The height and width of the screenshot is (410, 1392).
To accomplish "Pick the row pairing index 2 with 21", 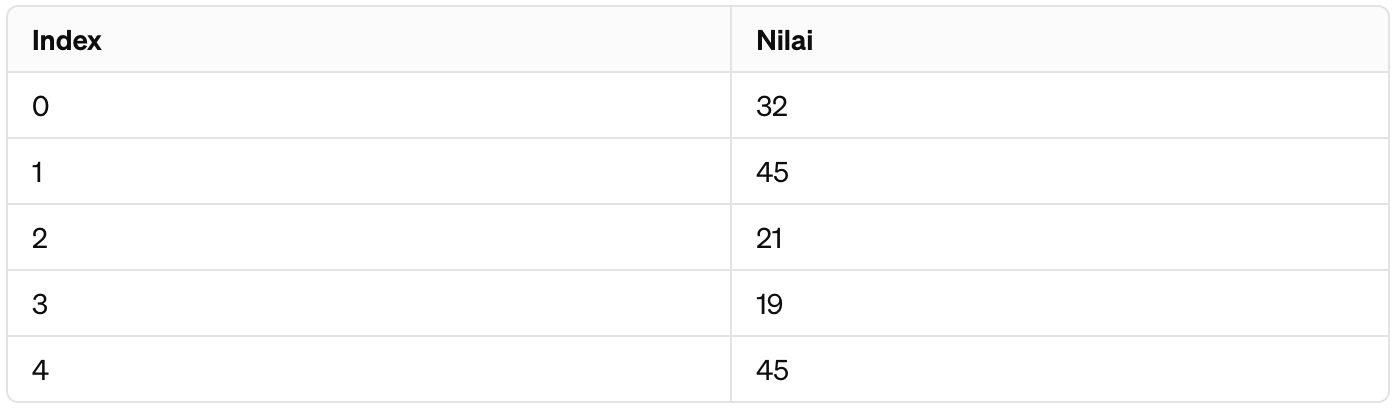I will (696, 237).
